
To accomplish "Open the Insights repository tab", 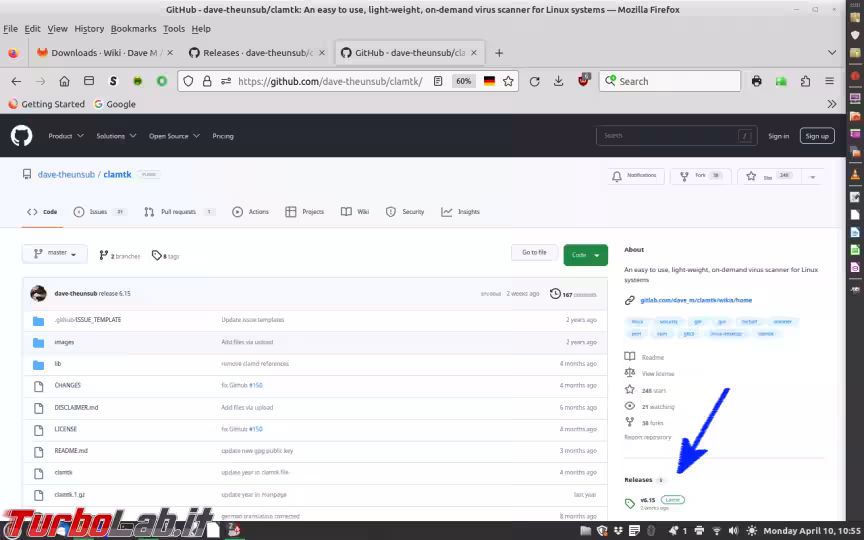I will [x=461, y=212].
